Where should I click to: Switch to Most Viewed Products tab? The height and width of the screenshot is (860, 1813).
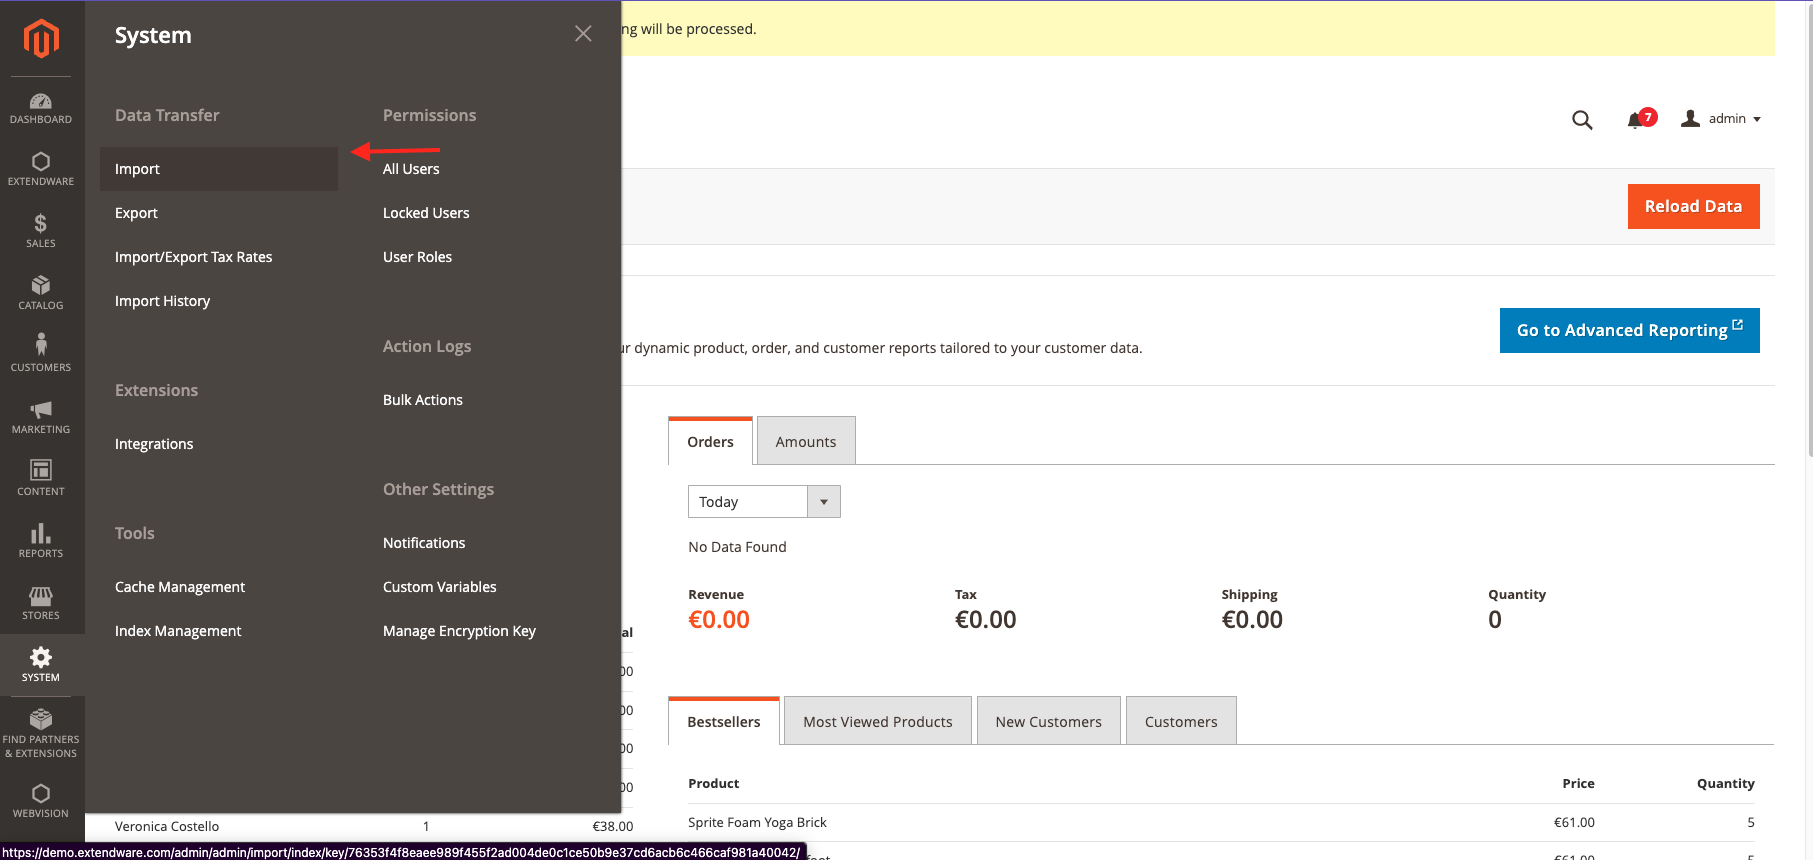coord(878,721)
